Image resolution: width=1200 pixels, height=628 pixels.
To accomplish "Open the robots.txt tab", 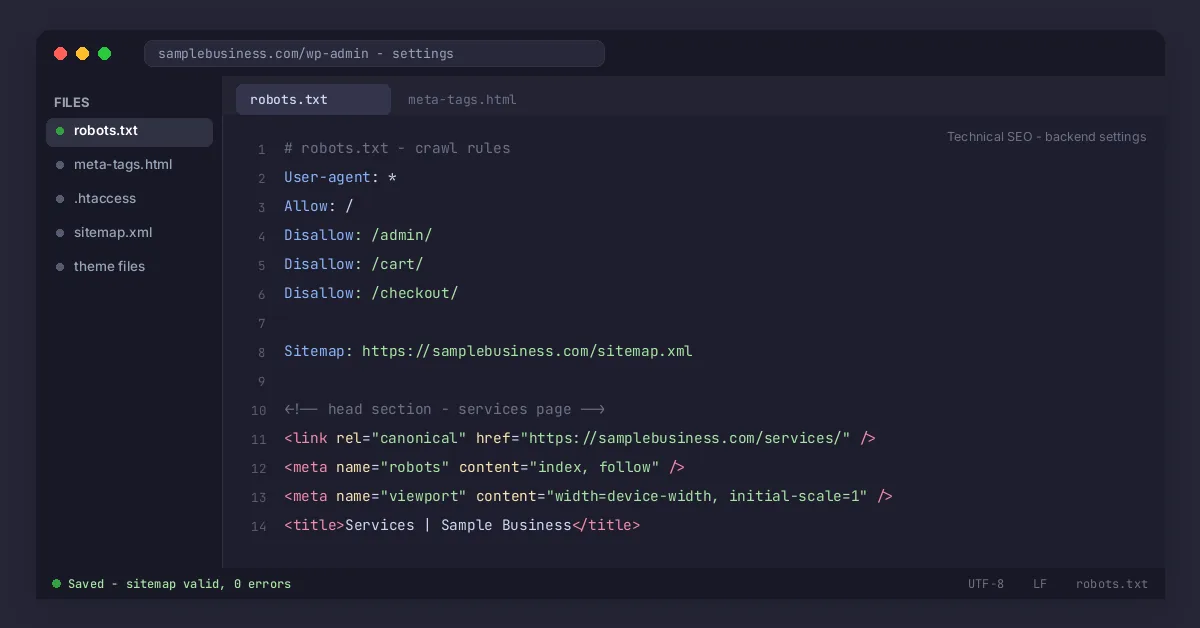I will [x=313, y=99].
